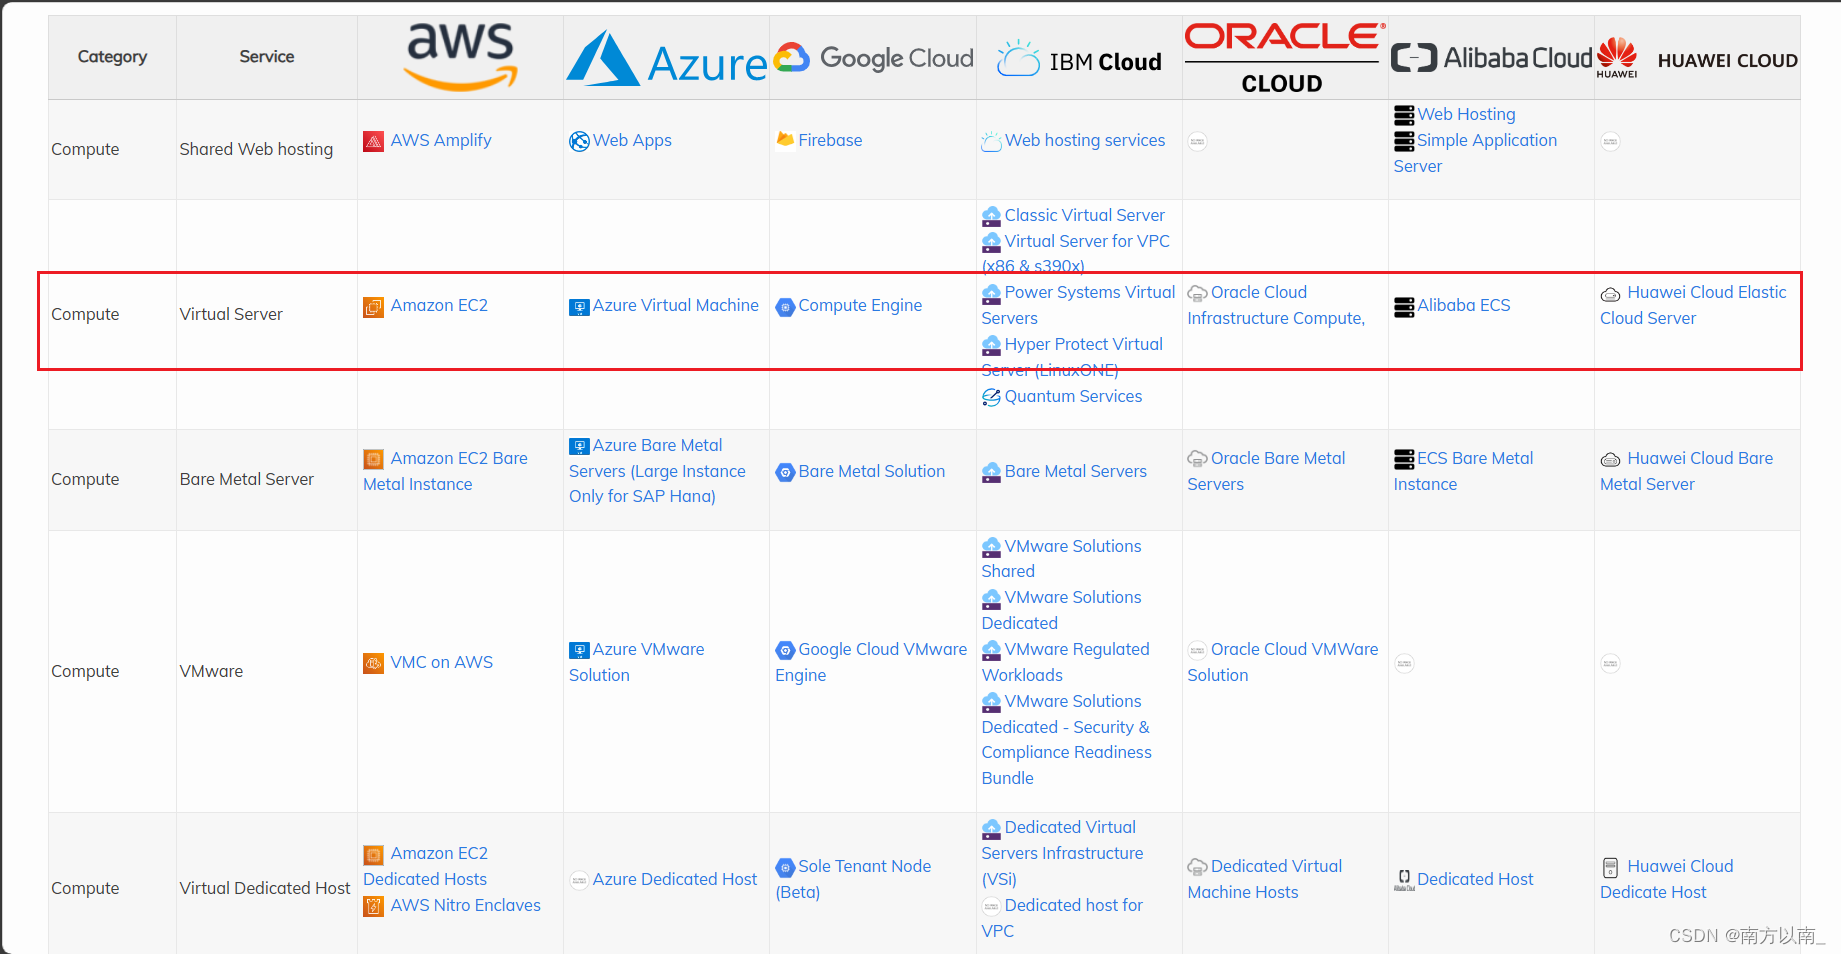Screen dimensions: 1841x954
Task: Click the Web Apps globe icon
Action: point(579,141)
